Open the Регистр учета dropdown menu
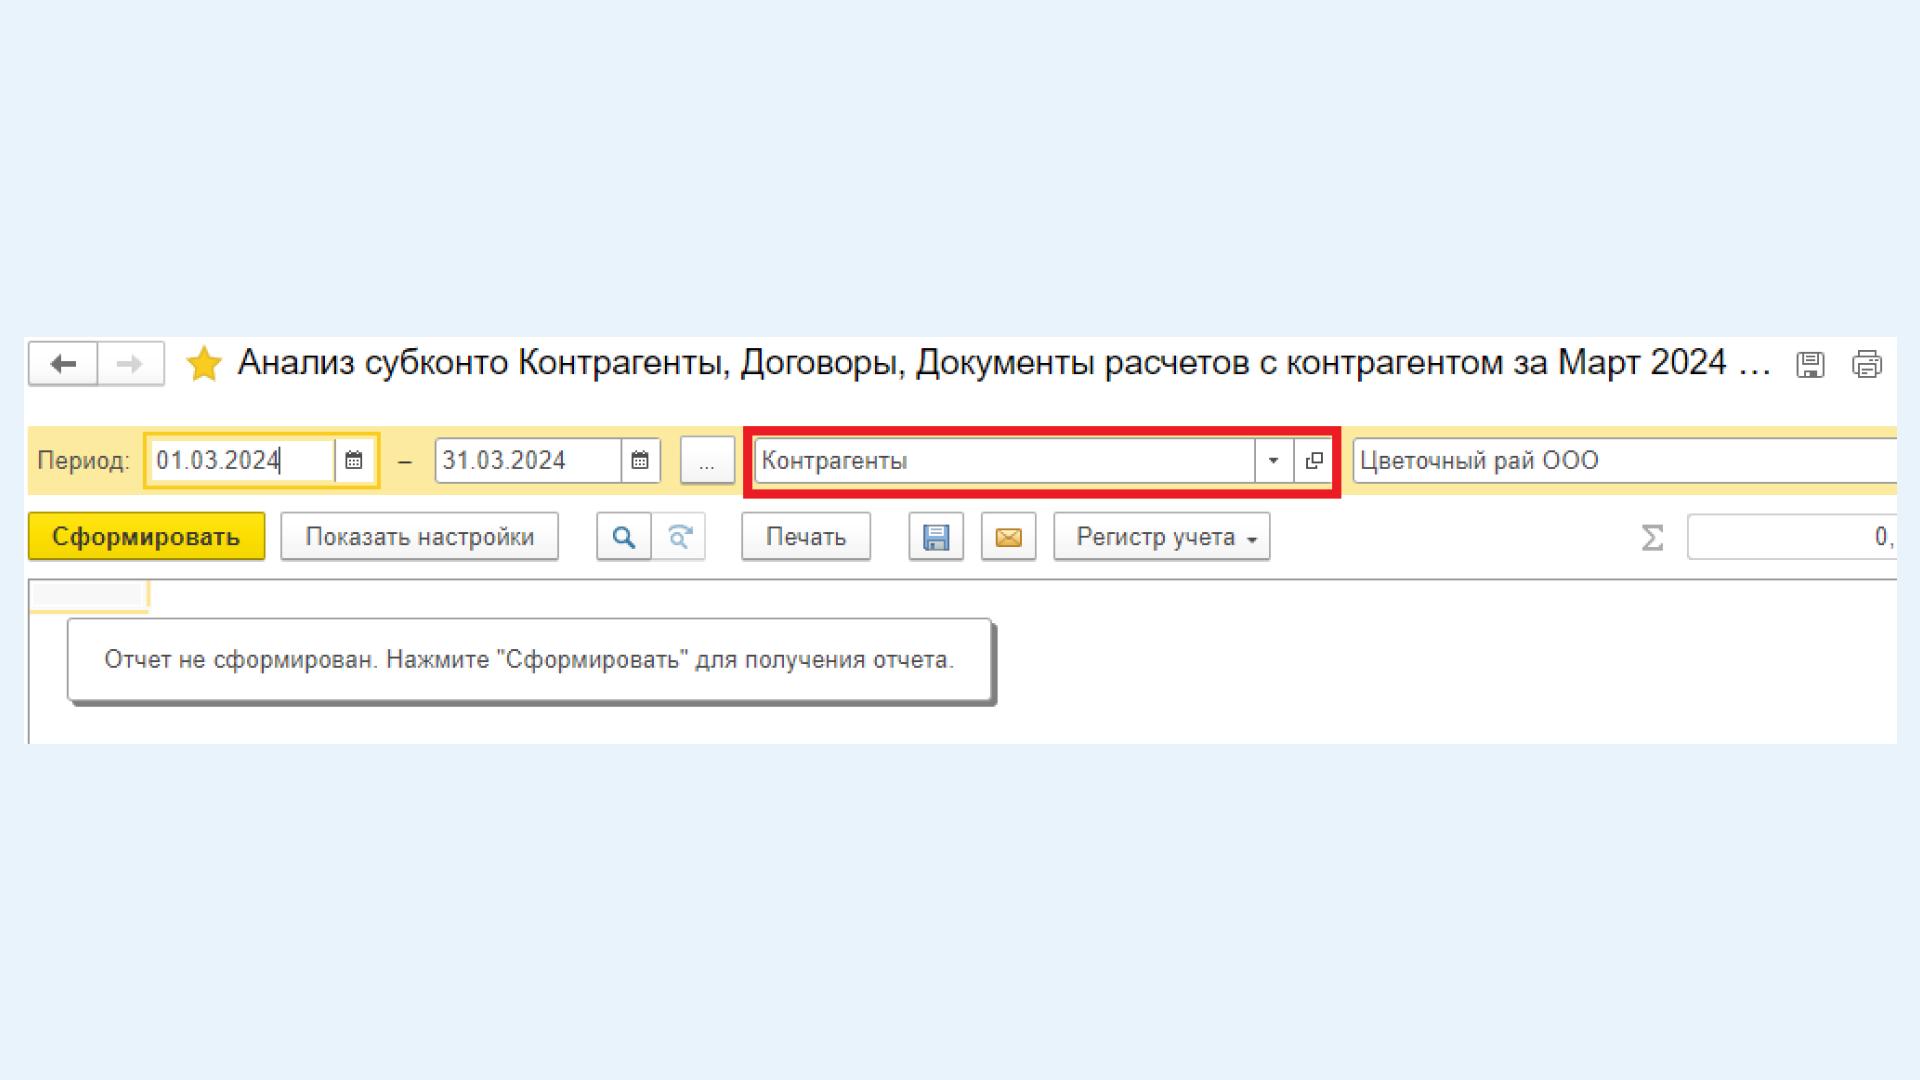Image resolution: width=1920 pixels, height=1080 pixels. pos(1162,537)
